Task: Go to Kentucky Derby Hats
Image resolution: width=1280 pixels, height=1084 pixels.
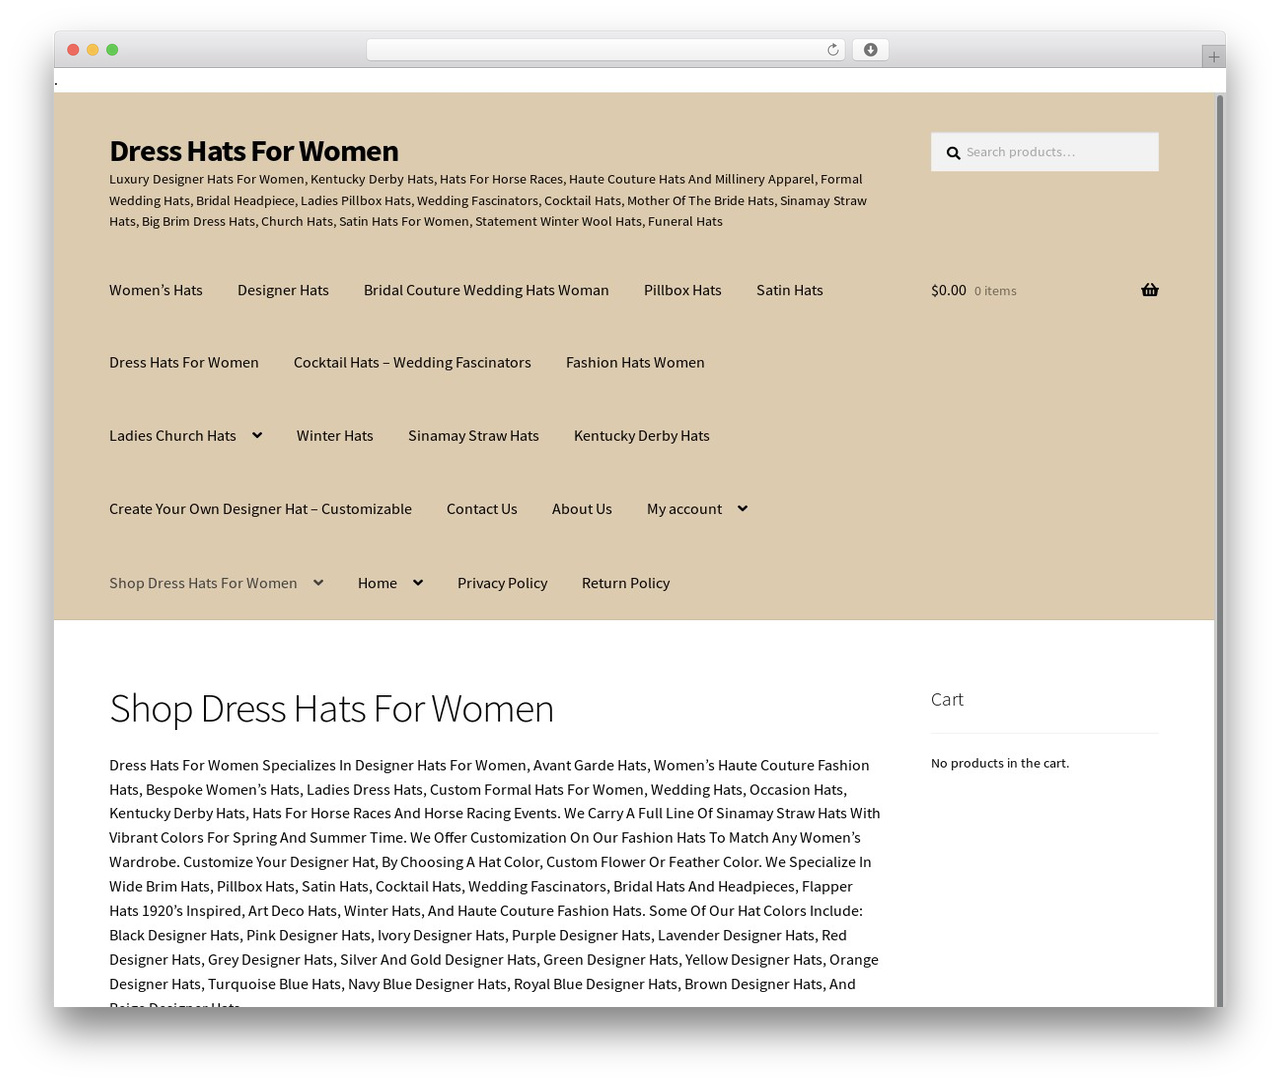Action: click(x=641, y=435)
